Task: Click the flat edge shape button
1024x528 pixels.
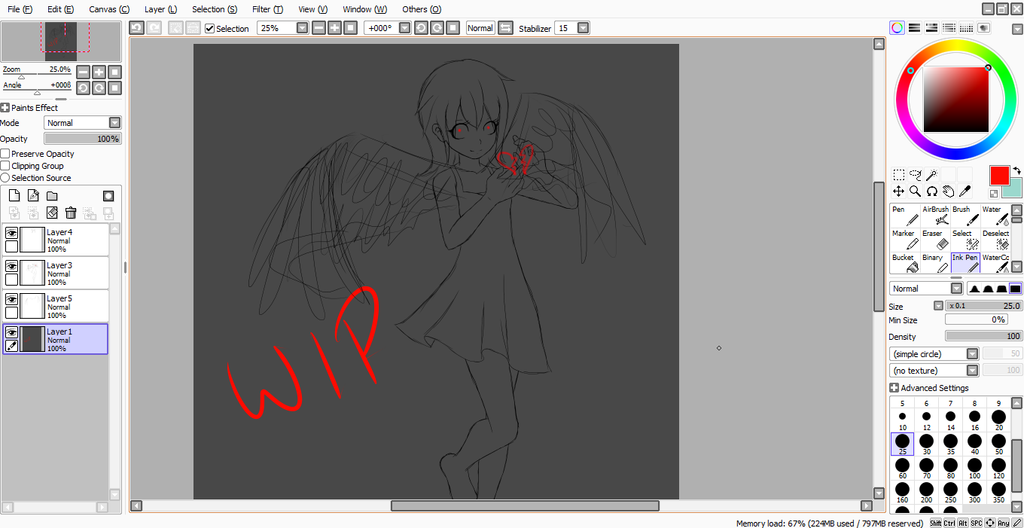Action: point(1016,288)
